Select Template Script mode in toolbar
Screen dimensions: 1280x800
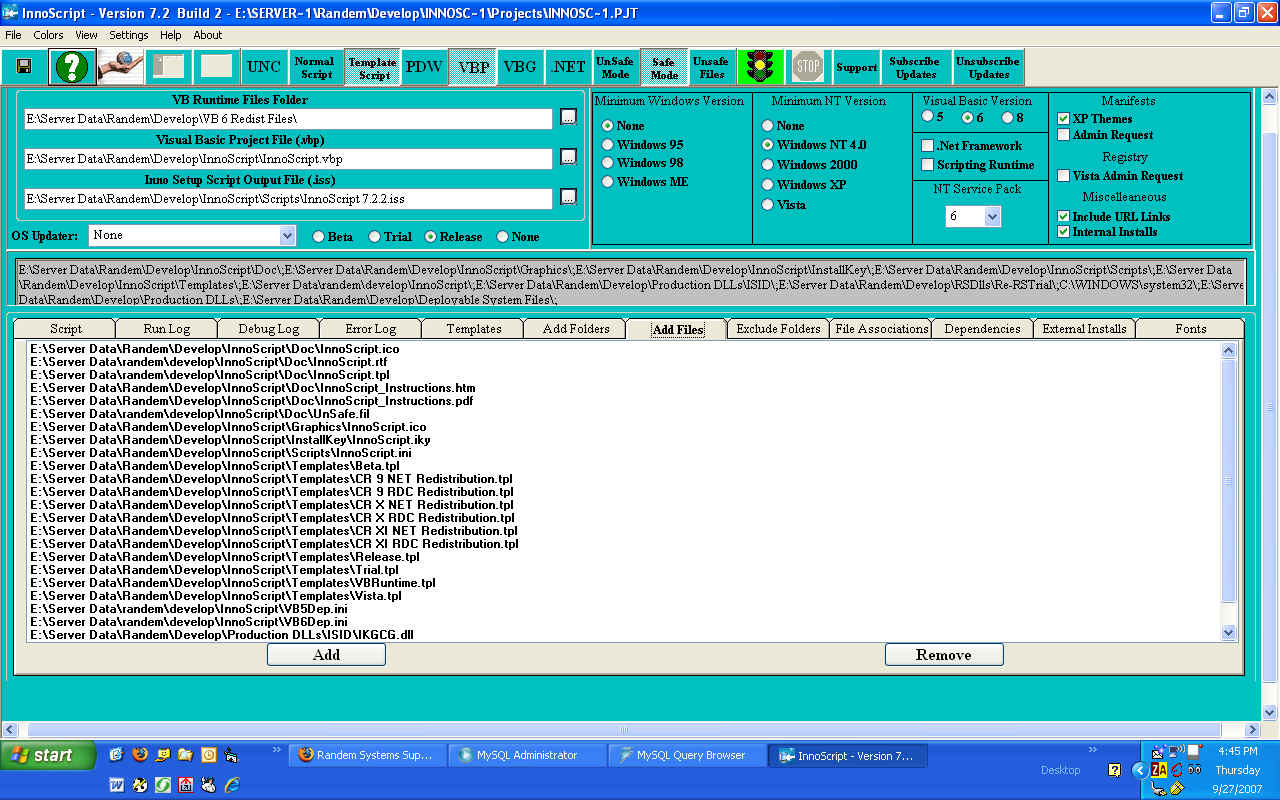pos(372,67)
